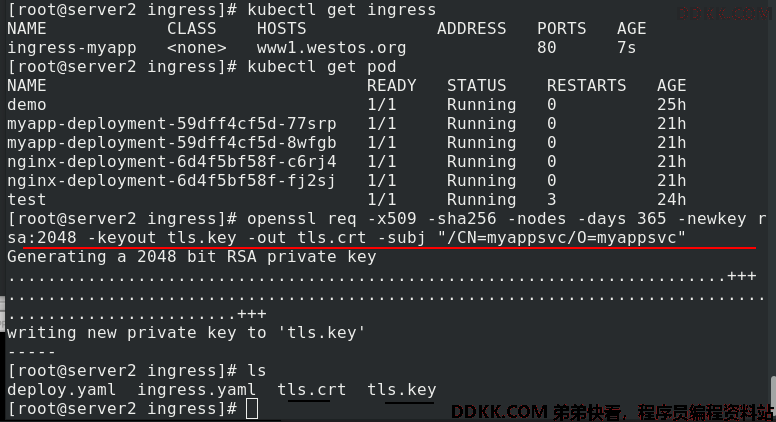Click the test pod row name
Screen dimensions: 776x422
(x=27, y=200)
